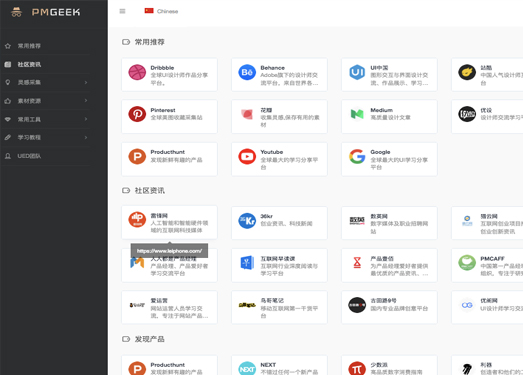
Task: Click the Medium title link
Action: [382, 110]
